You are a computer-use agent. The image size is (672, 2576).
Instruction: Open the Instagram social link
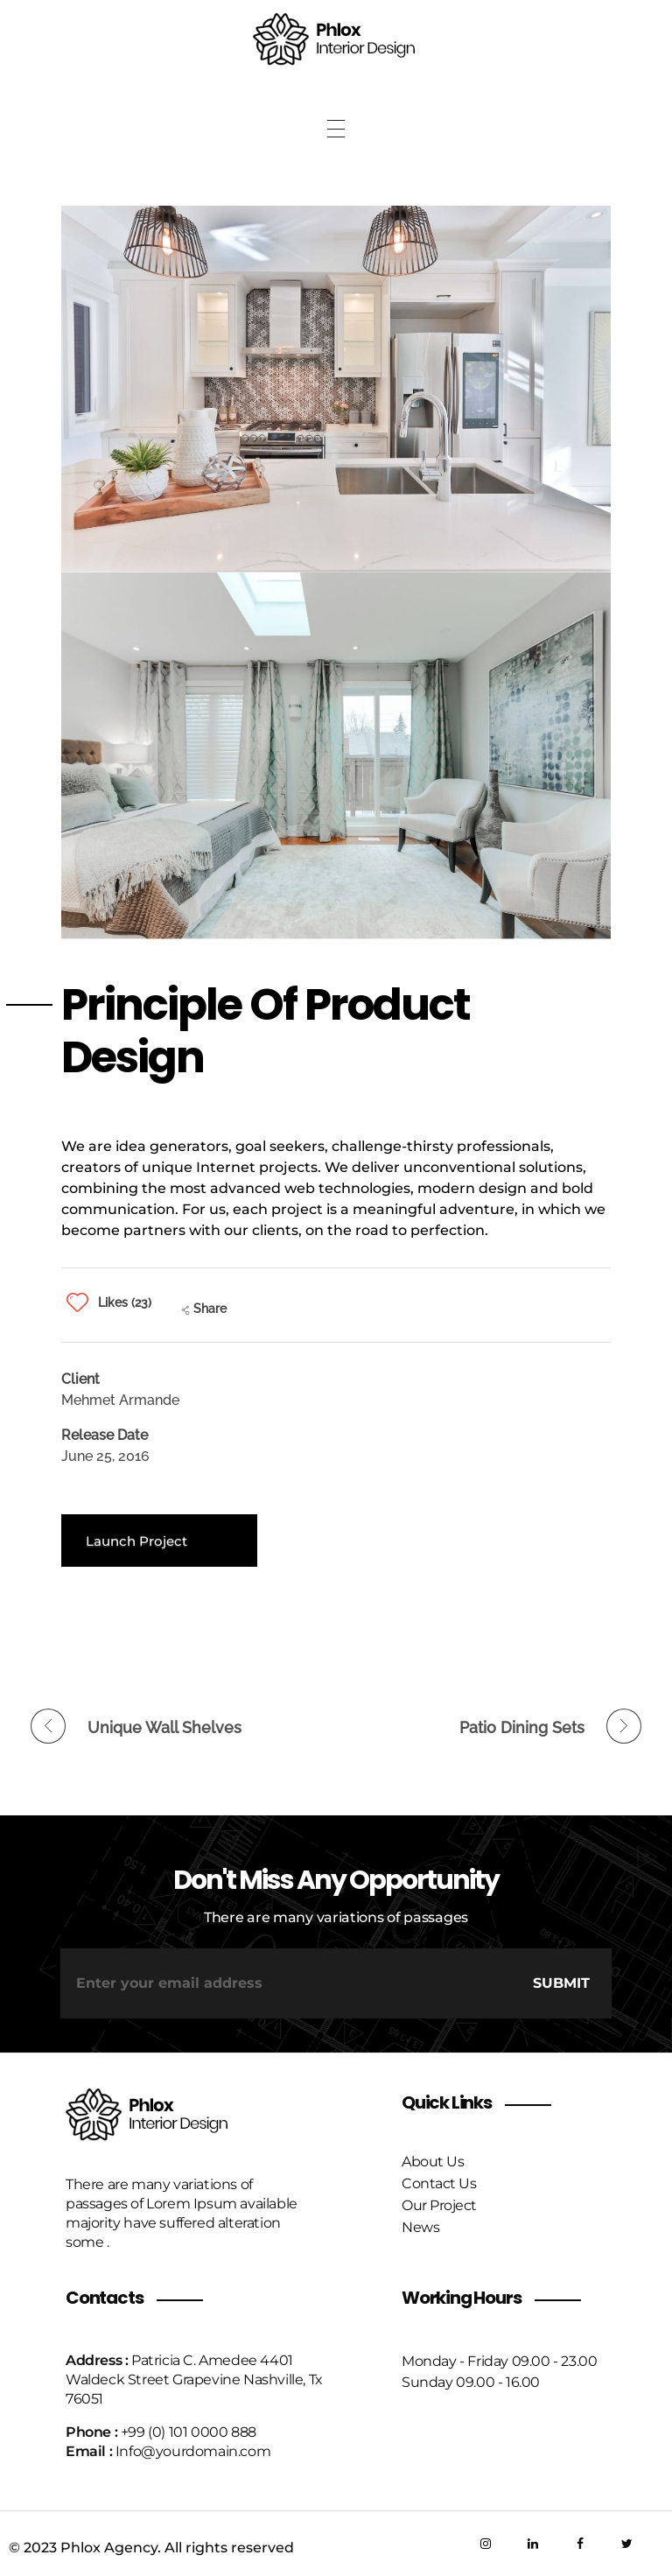click(485, 2543)
